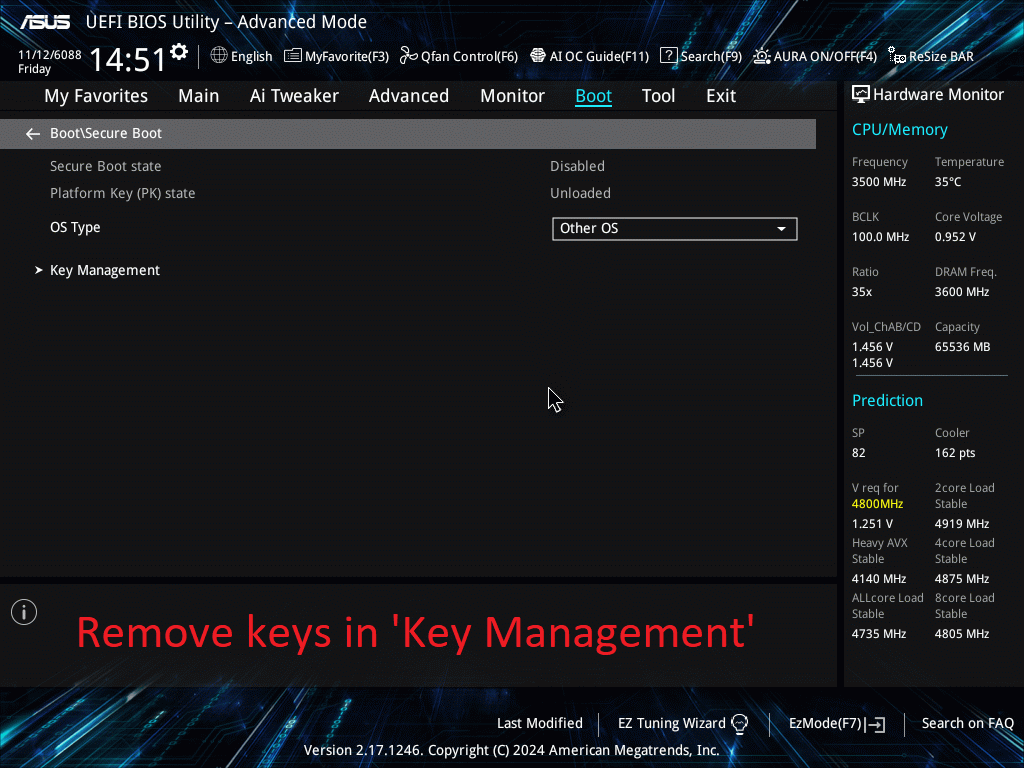Image resolution: width=1024 pixels, height=768 pixels.
Task: Click the OS Type dropdown arrow
Action: click(x=782, y=229)
